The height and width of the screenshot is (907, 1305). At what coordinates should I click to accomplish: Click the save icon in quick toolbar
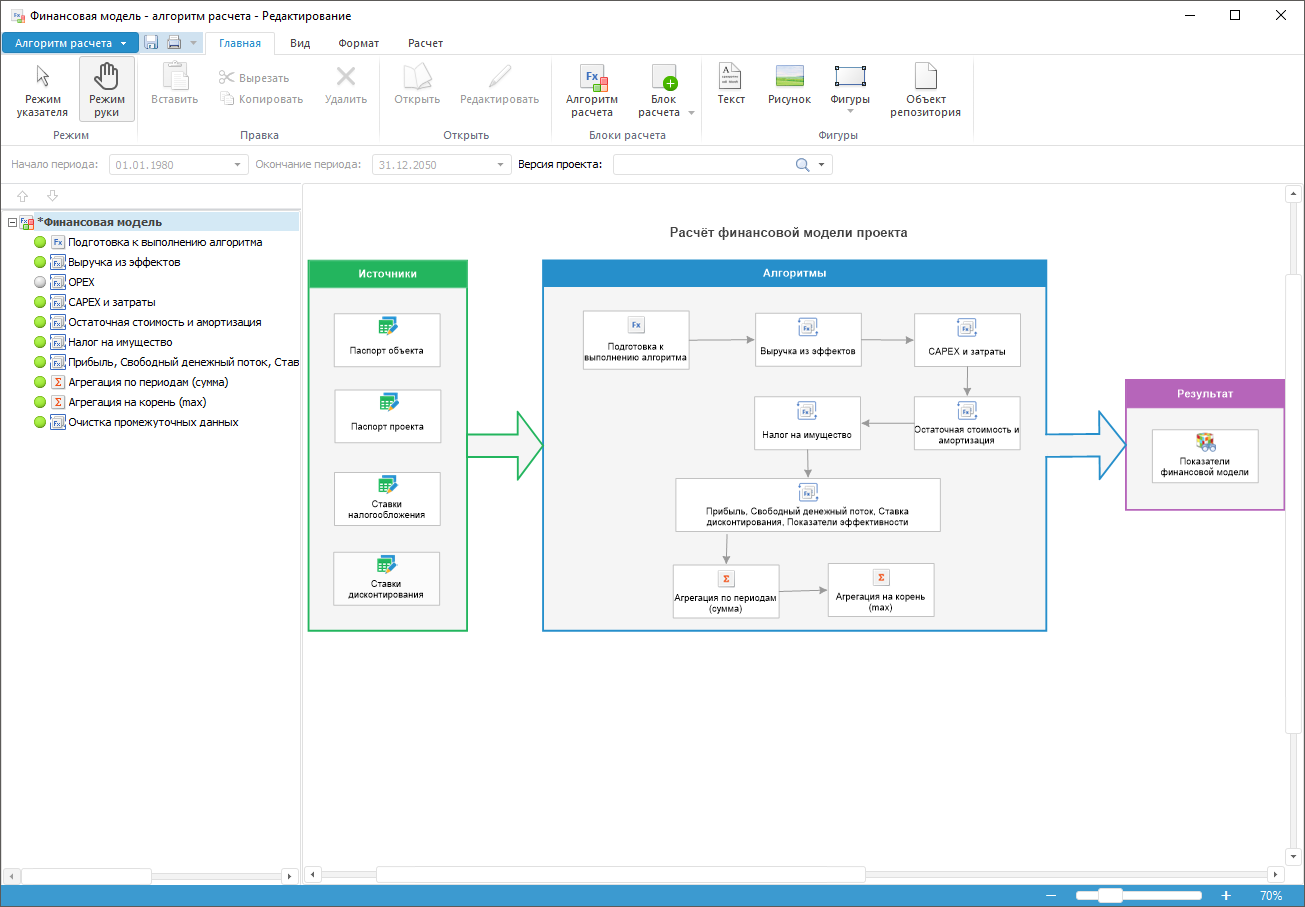(x=151, y=43)
